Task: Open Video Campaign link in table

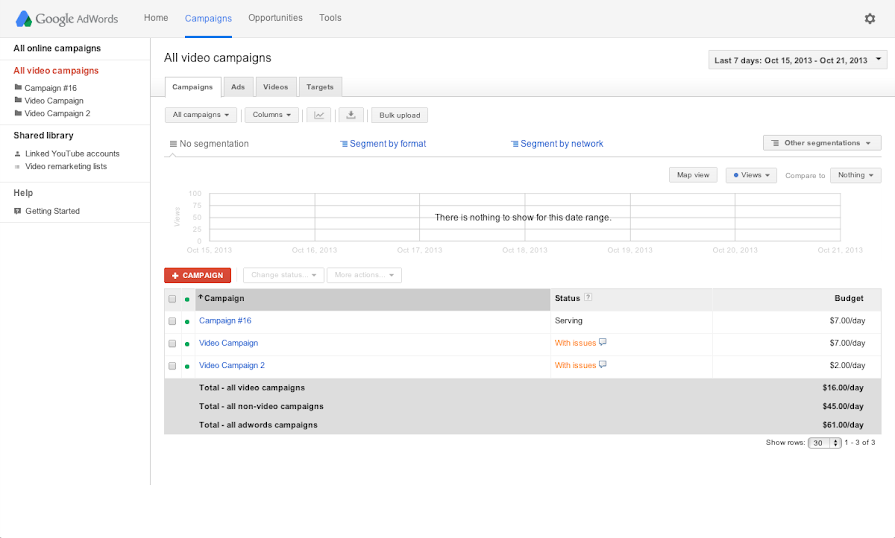Action: (228, 343)
